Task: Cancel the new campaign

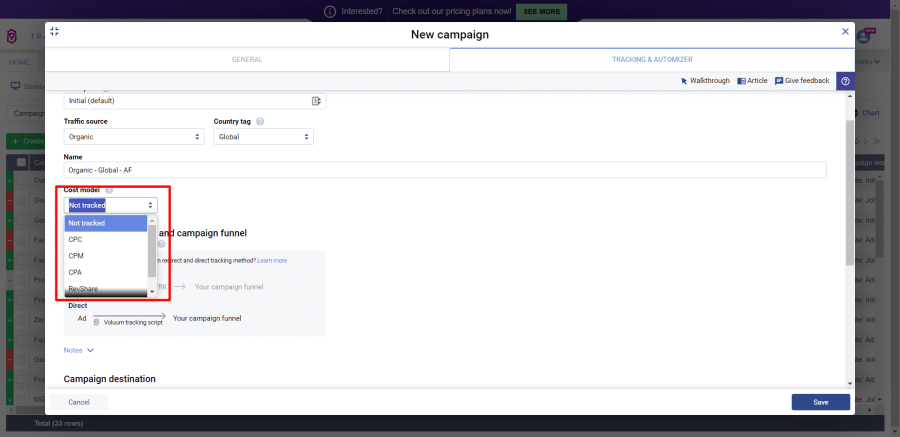Action: pyautogui.click(x=79, y=402)
